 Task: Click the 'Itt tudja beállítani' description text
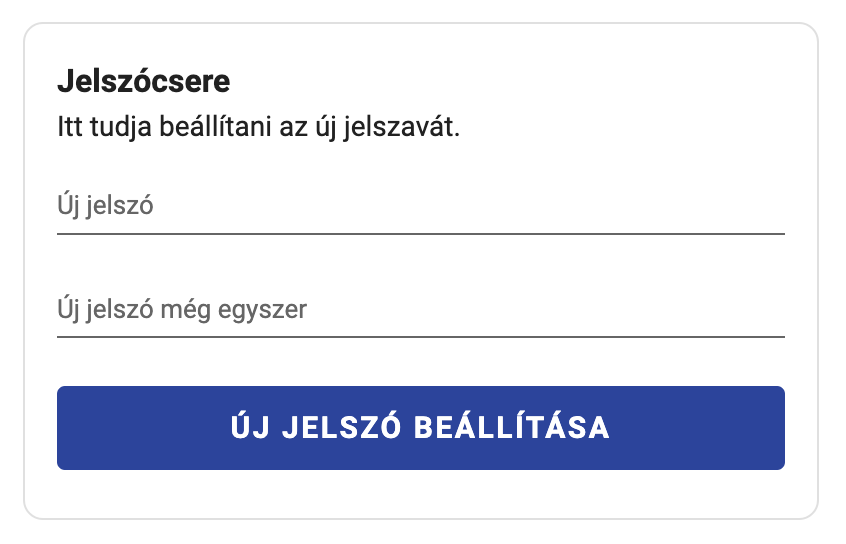(258, 128)
